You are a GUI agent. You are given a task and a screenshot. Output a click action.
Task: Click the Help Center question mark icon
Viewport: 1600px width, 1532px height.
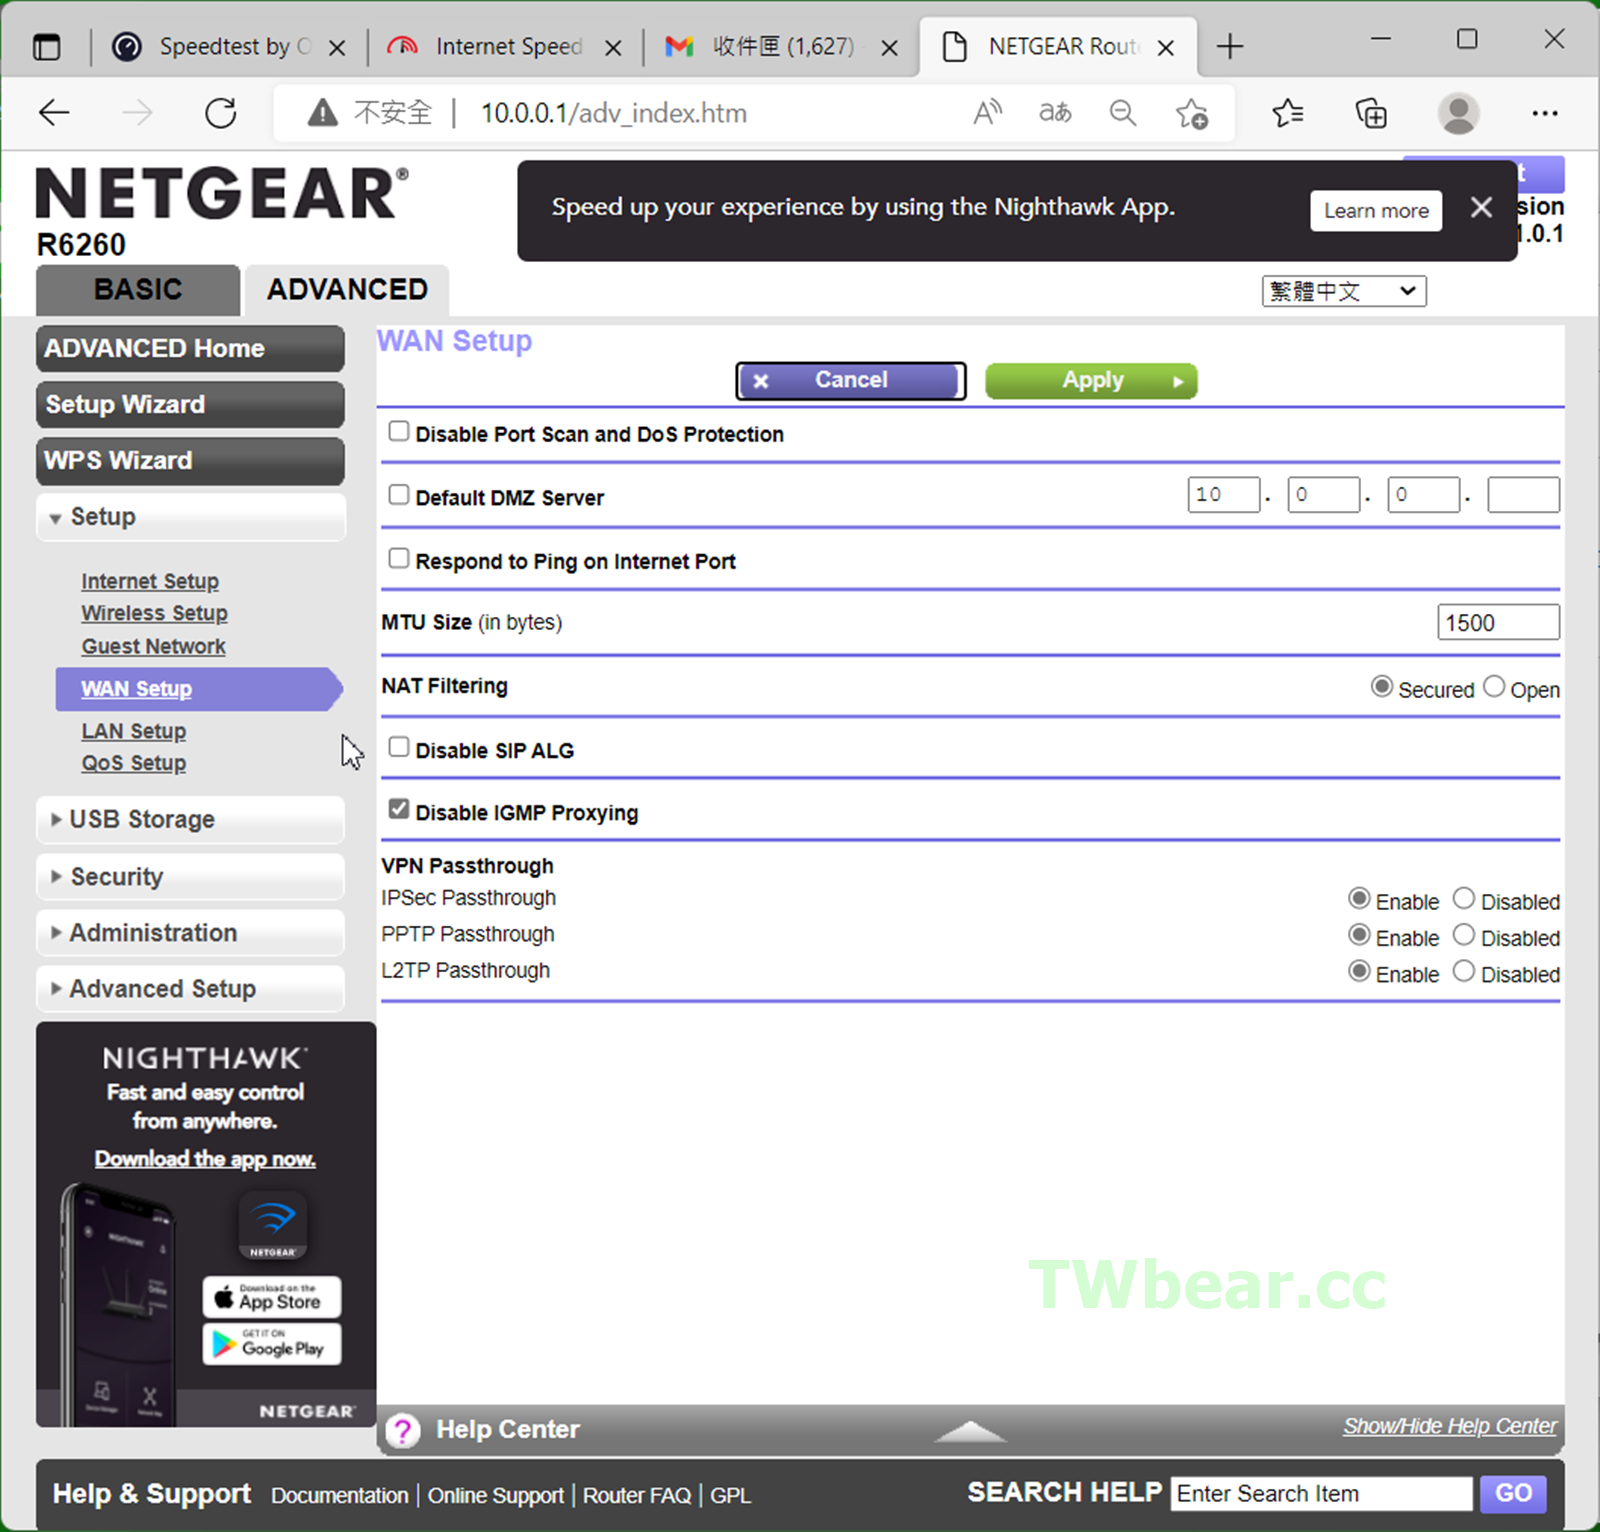403,1430
